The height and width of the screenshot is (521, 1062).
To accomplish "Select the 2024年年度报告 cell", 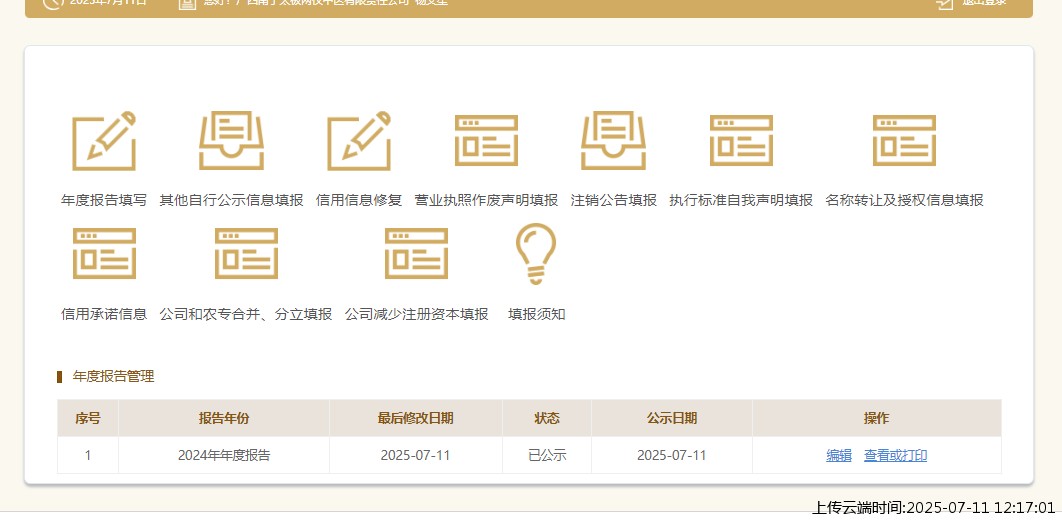I will click(x=224, y=455).
